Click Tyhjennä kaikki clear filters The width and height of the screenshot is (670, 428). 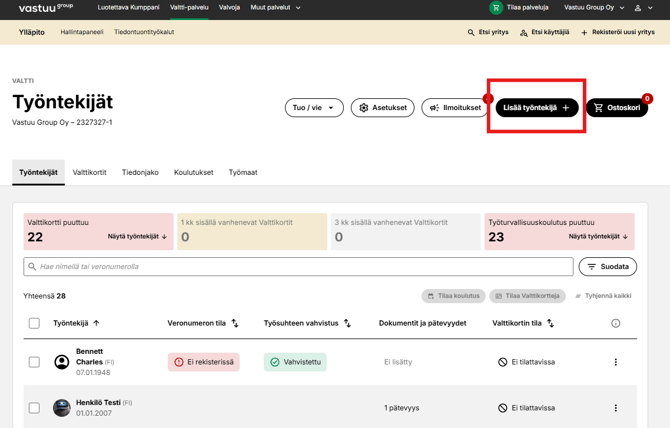pos(603,296)
